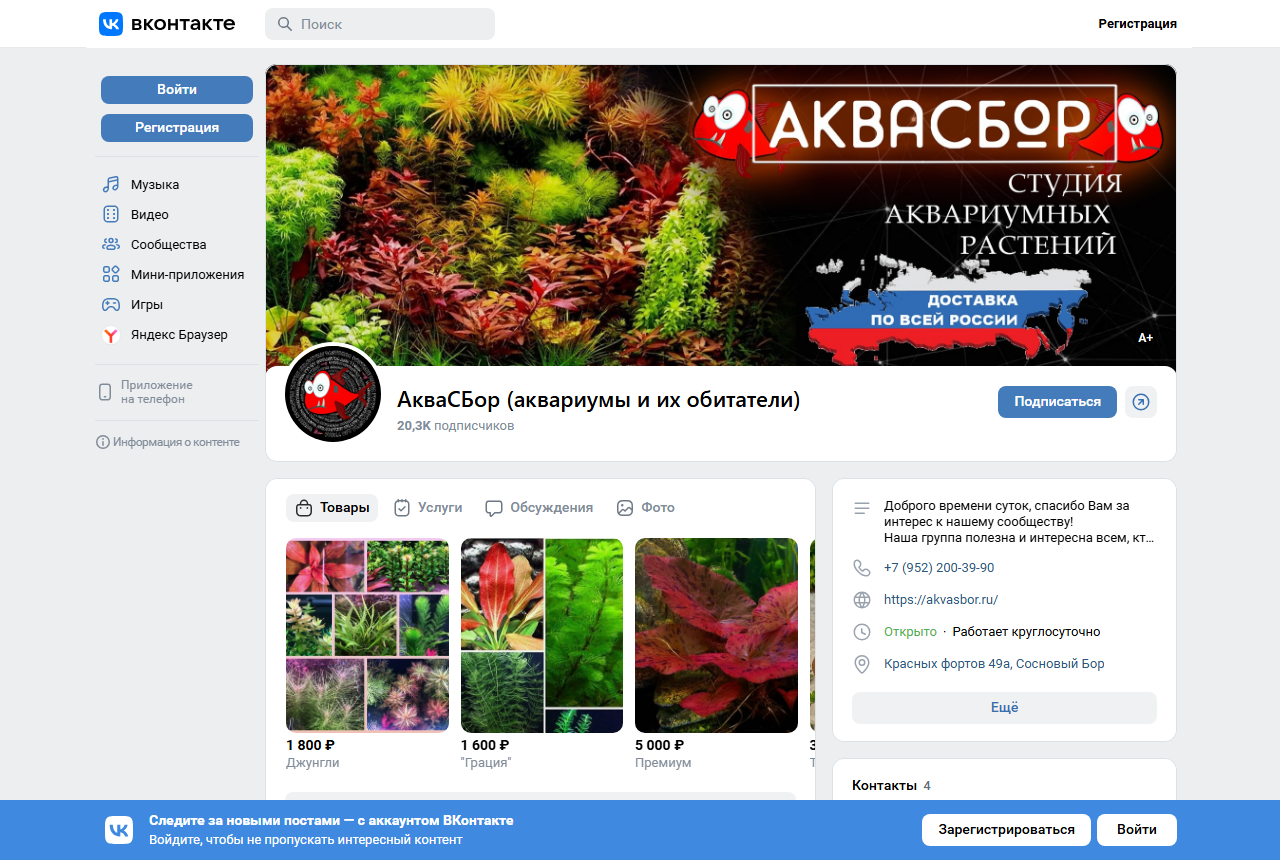Click Войти in the bottom banner
The image size is (1280, 860).
pos(1137,830)
